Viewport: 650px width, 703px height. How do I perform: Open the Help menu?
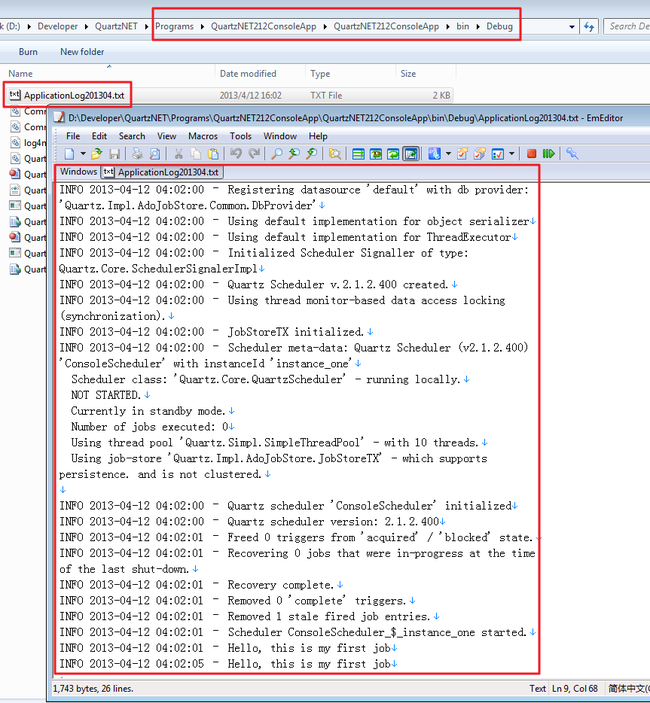(318, 136)
